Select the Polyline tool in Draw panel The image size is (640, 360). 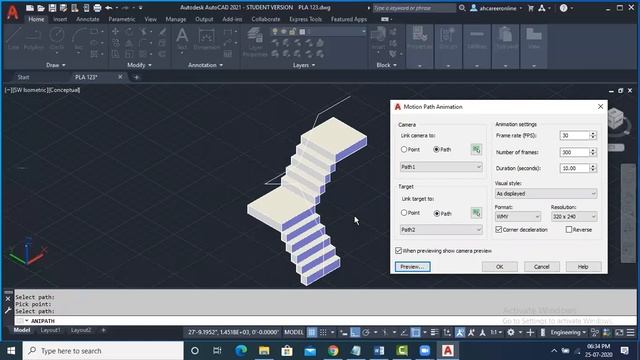[33, 39]
